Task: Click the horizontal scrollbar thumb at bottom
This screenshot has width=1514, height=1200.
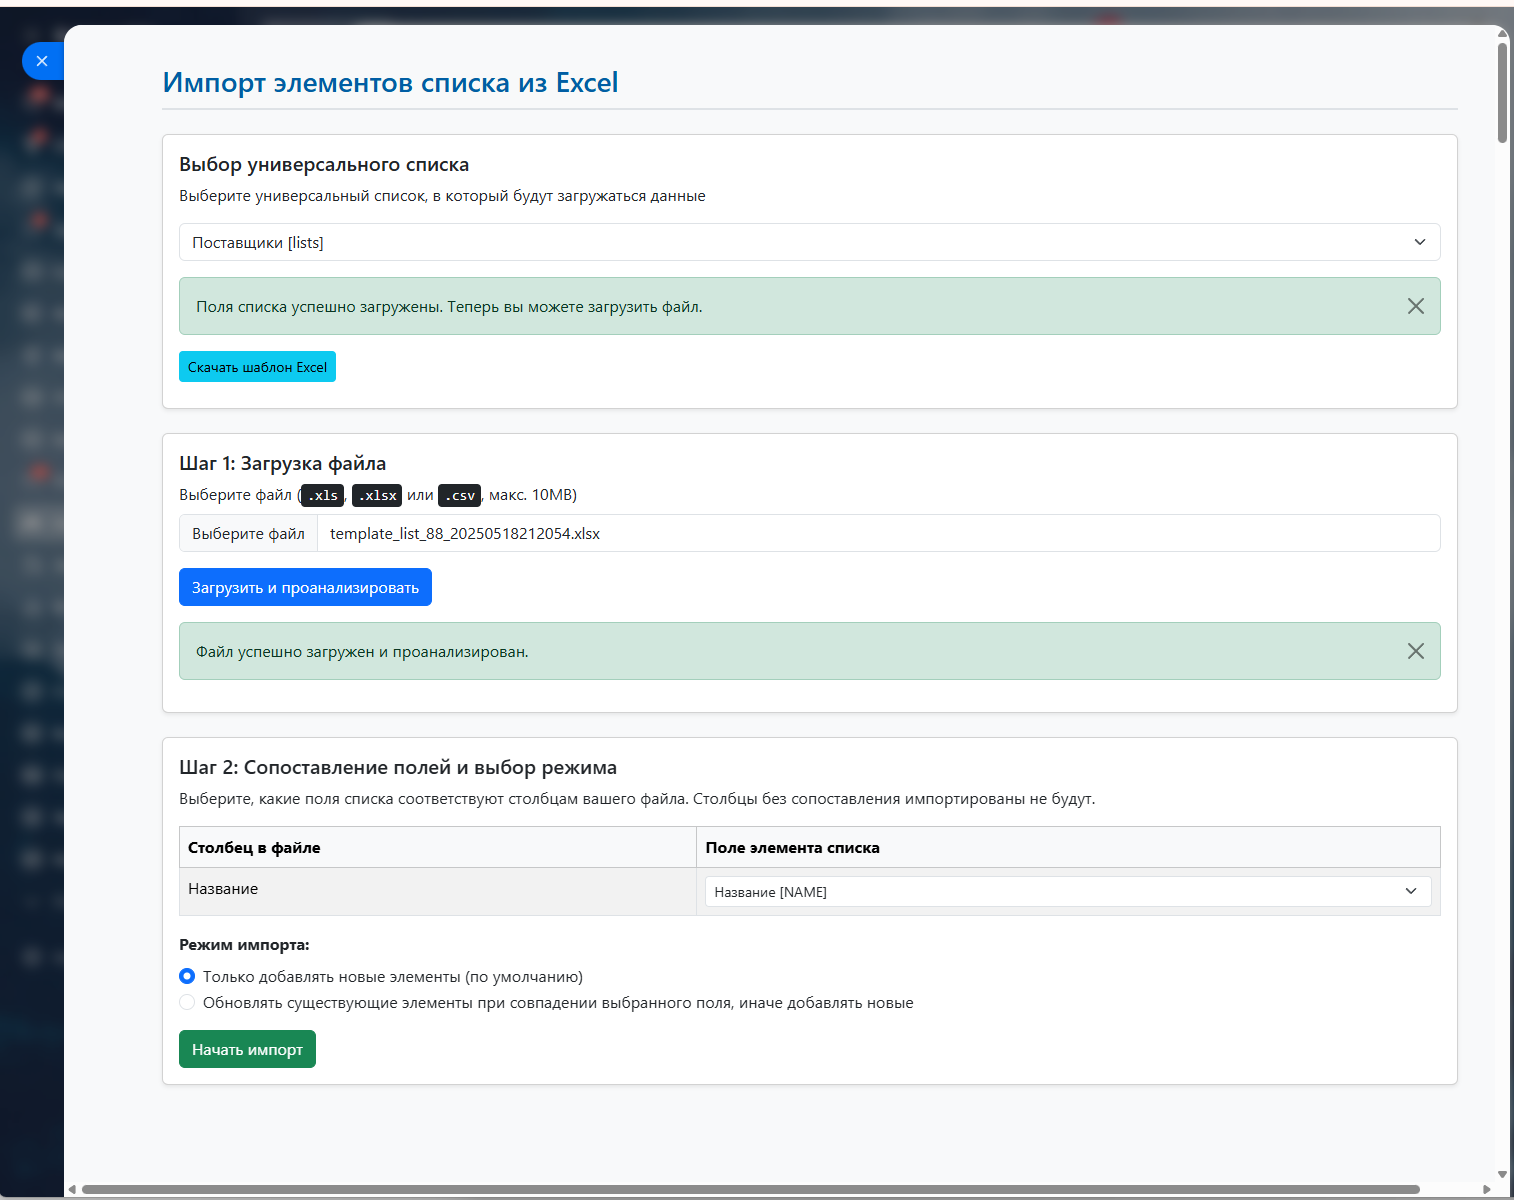Action: [750, 1189]
